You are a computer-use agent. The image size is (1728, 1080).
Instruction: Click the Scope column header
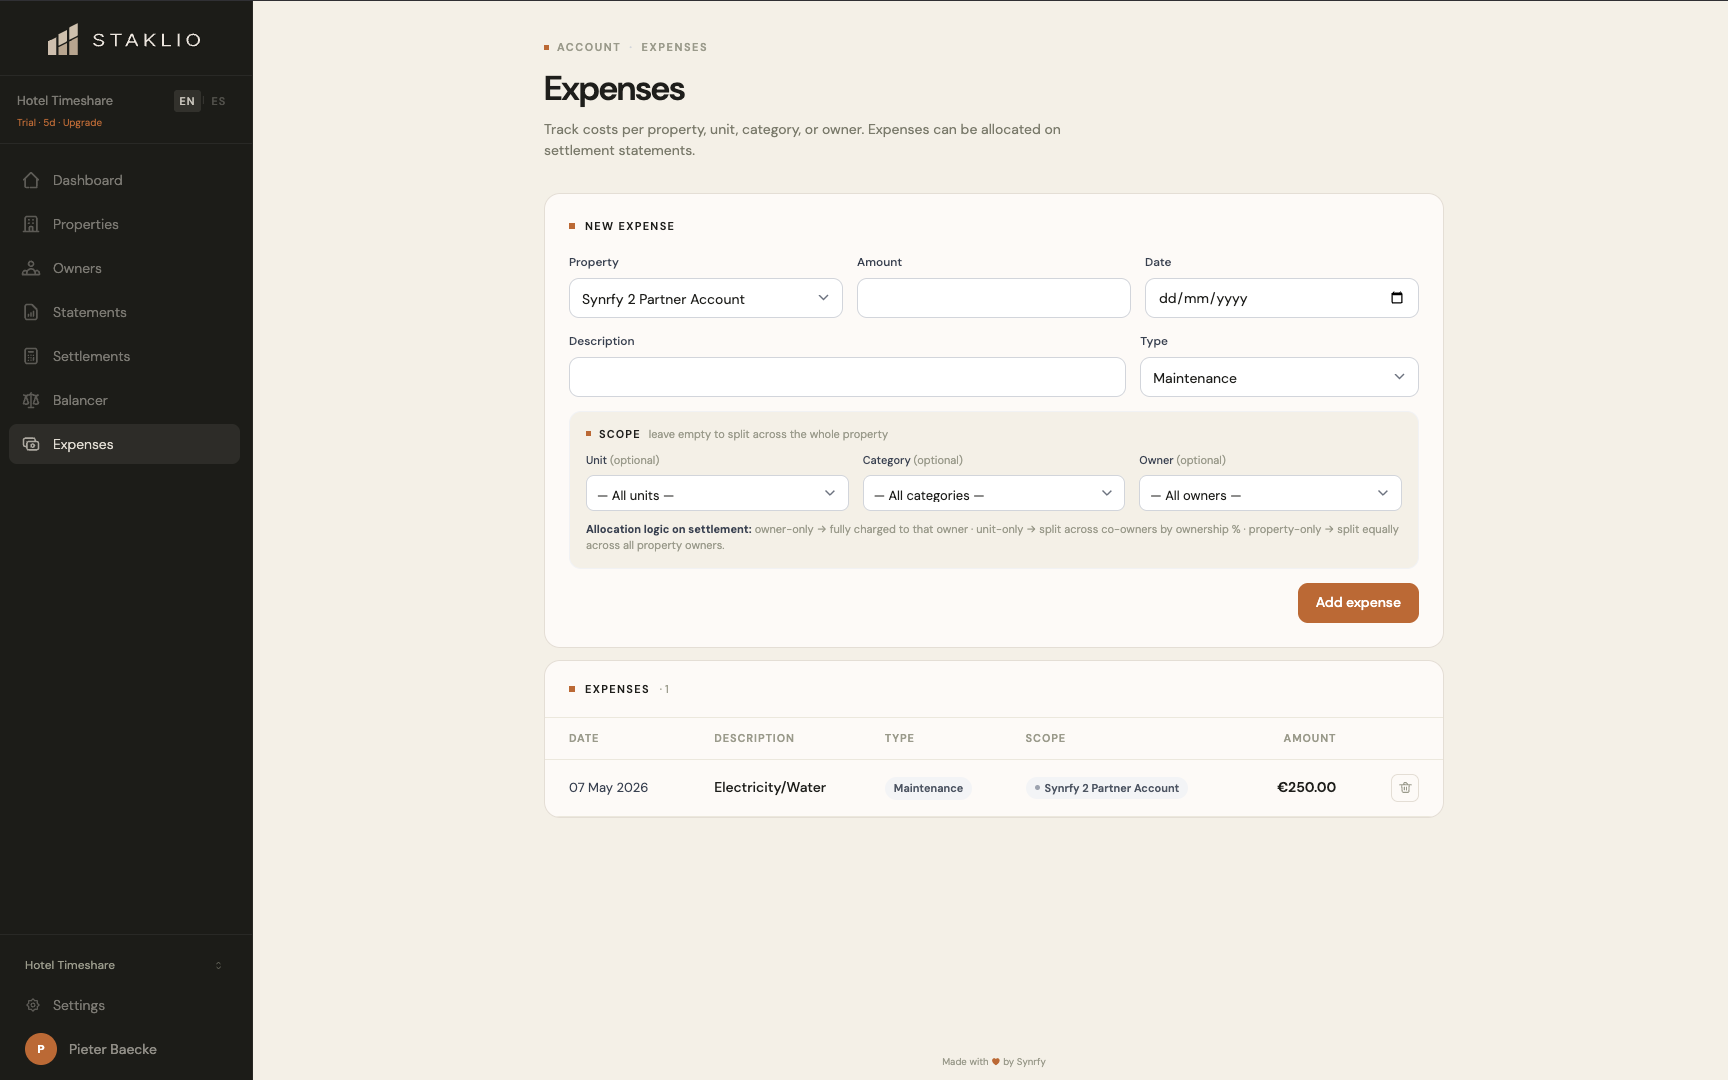click(x=1045, y=738)
